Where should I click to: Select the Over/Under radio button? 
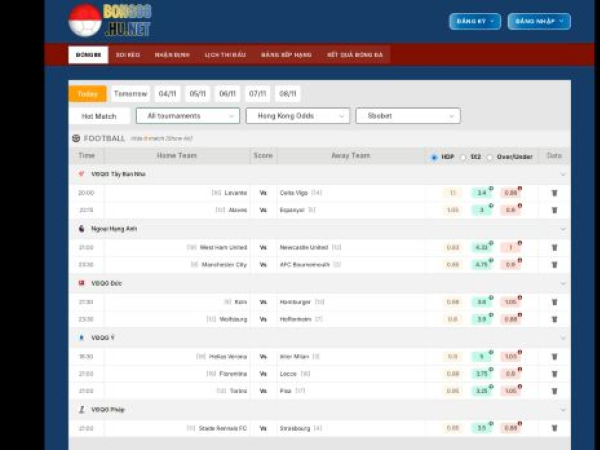pos(489,156)
